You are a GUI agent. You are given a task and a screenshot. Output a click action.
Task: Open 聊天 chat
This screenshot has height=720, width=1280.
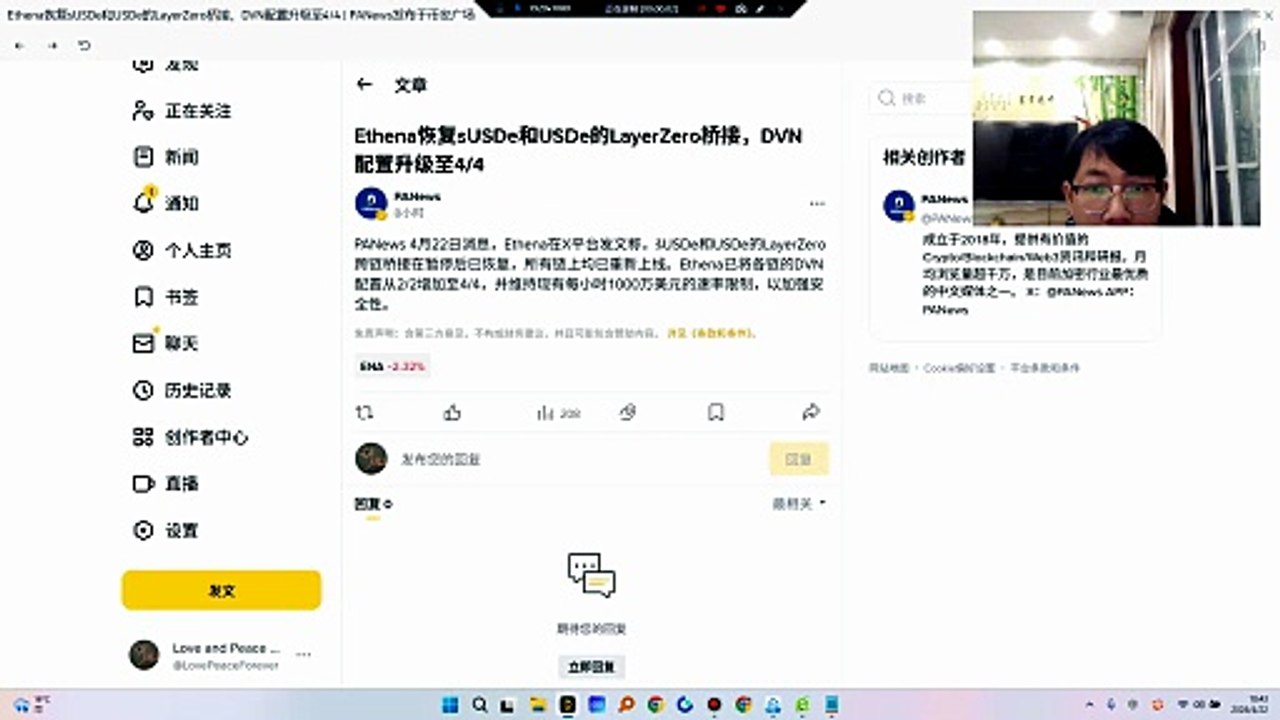point(167,343)
